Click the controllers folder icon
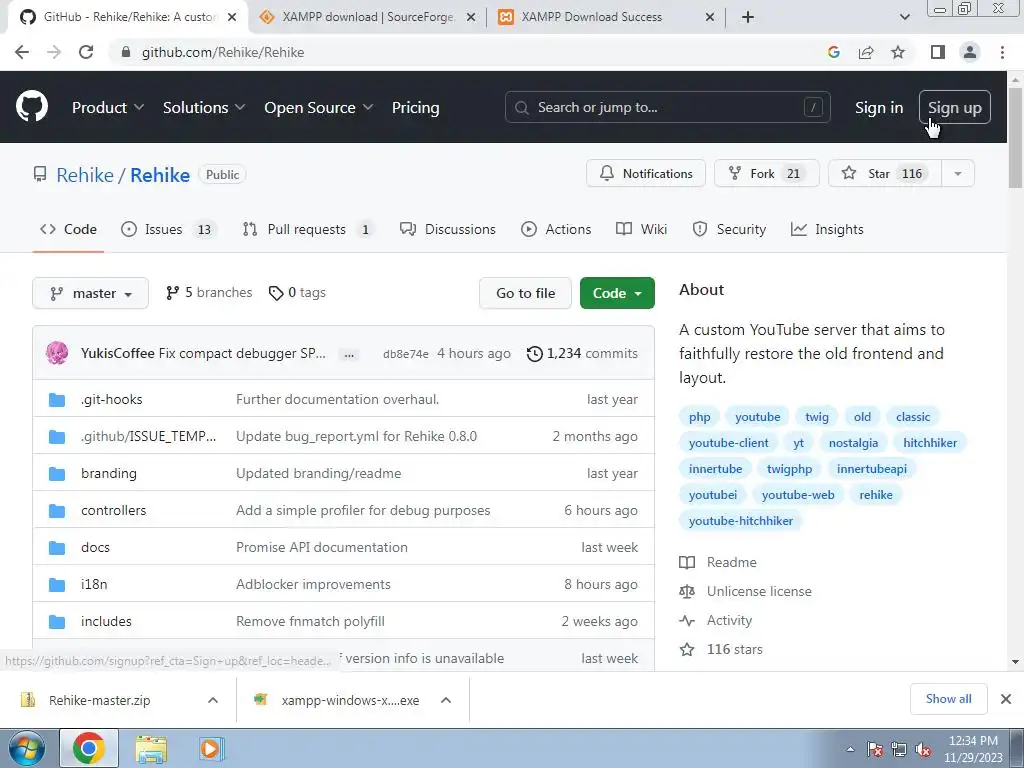 pyautogui.click(x=57, y=511)
